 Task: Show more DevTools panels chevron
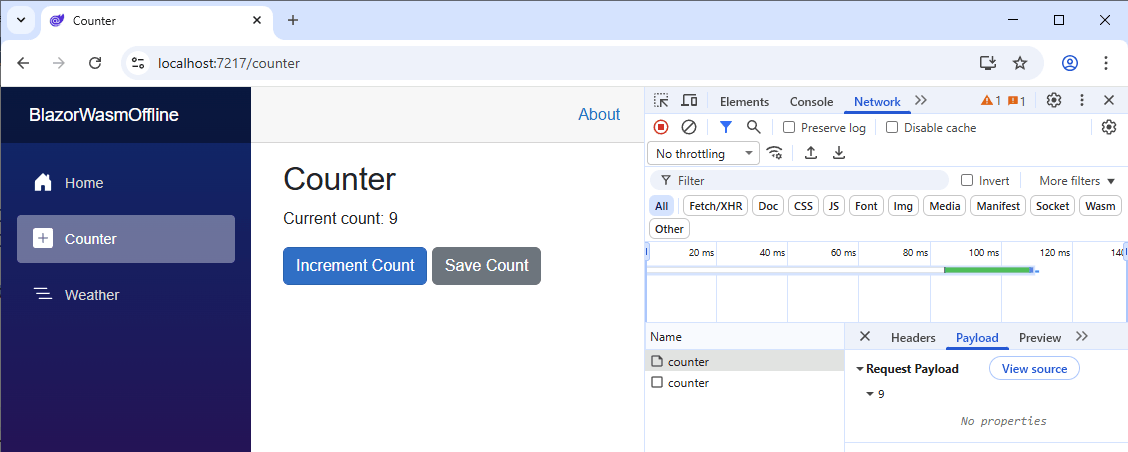(x=921, y=101)
